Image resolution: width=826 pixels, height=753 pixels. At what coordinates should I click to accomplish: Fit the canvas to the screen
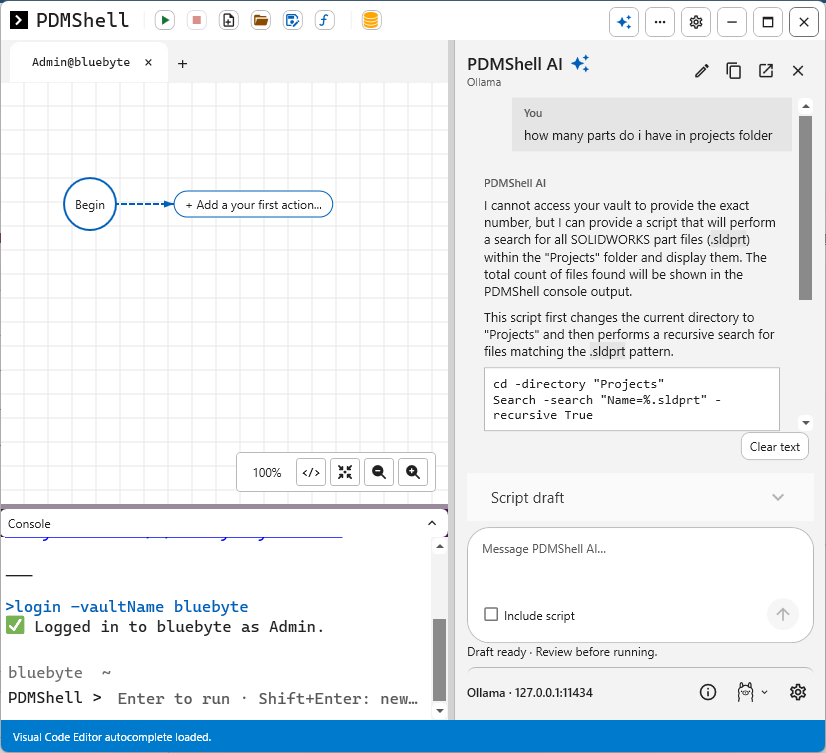click(345, 472)
